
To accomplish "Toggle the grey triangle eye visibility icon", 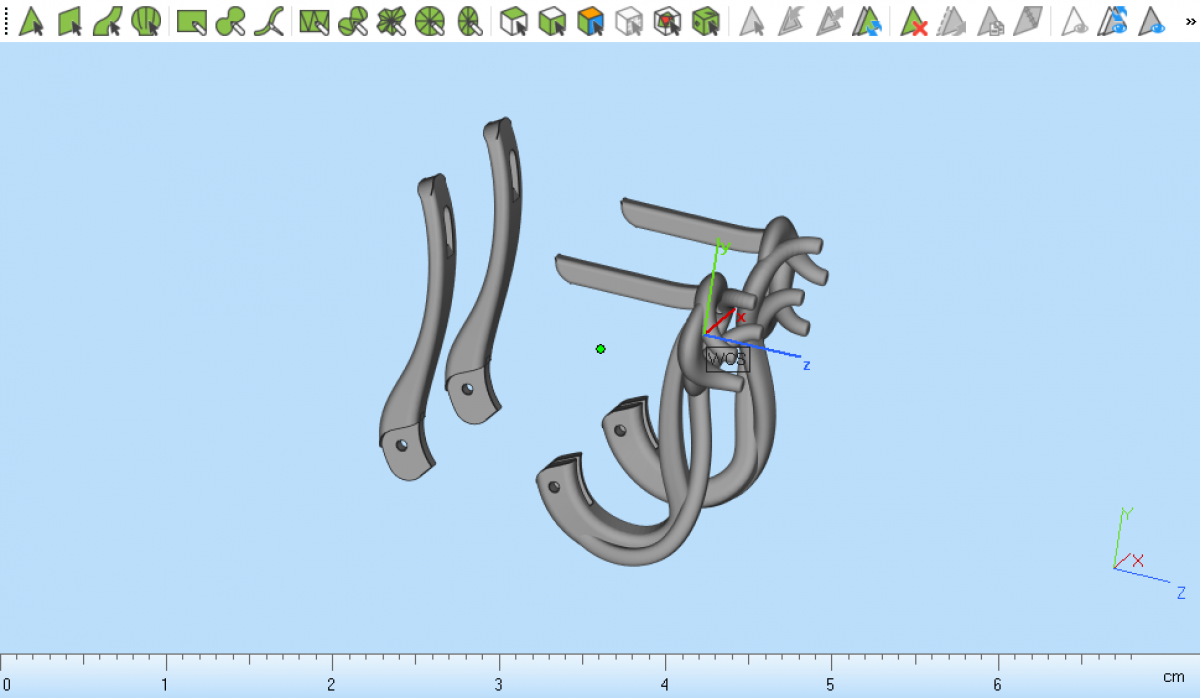I will (x=1075, y=21).
